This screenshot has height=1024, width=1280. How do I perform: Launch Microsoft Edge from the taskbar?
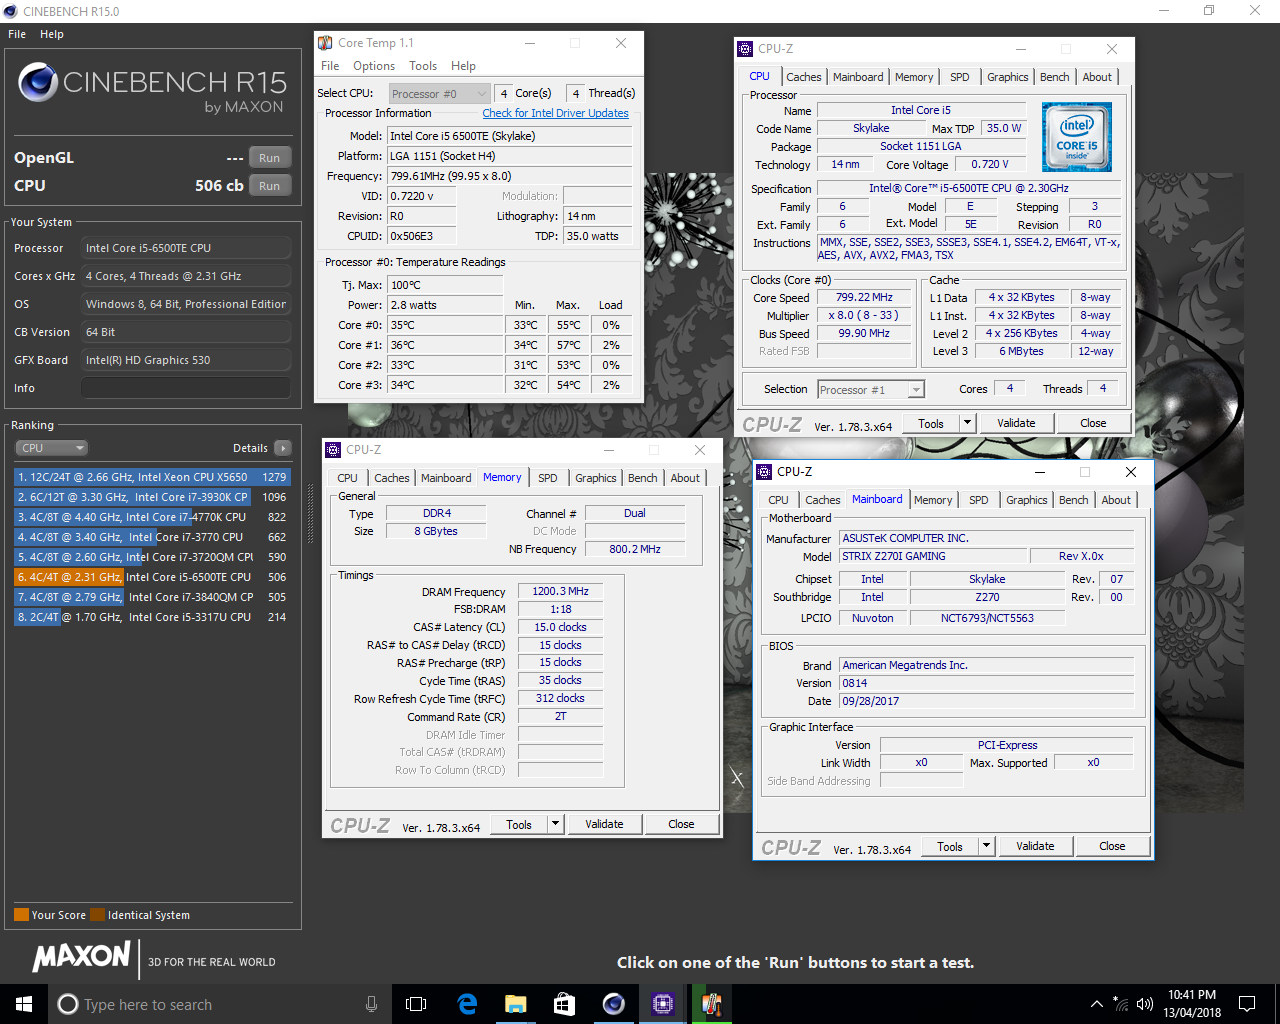[x=467, y=1004]
